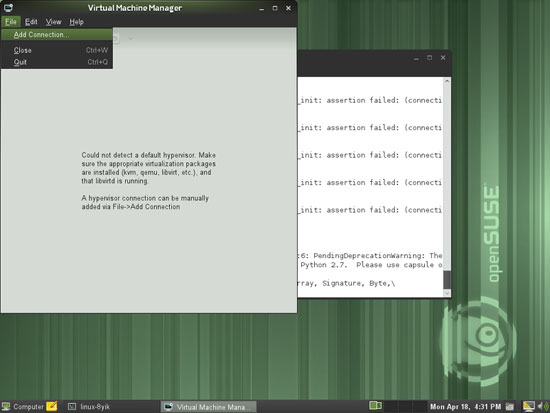Screen dimensions: 550x413
Task: Open the clock showing Mon Apr 18
Action: (x=465, y=407)
